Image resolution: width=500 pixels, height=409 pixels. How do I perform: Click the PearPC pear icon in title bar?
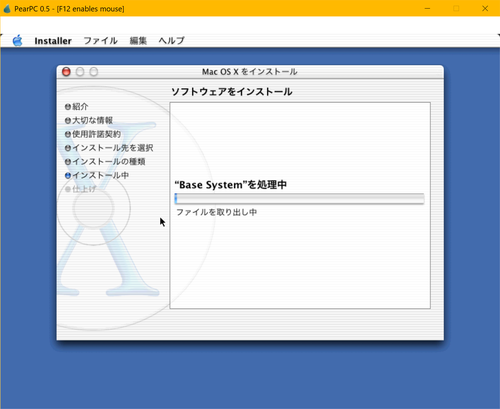[x=7, y=8]
